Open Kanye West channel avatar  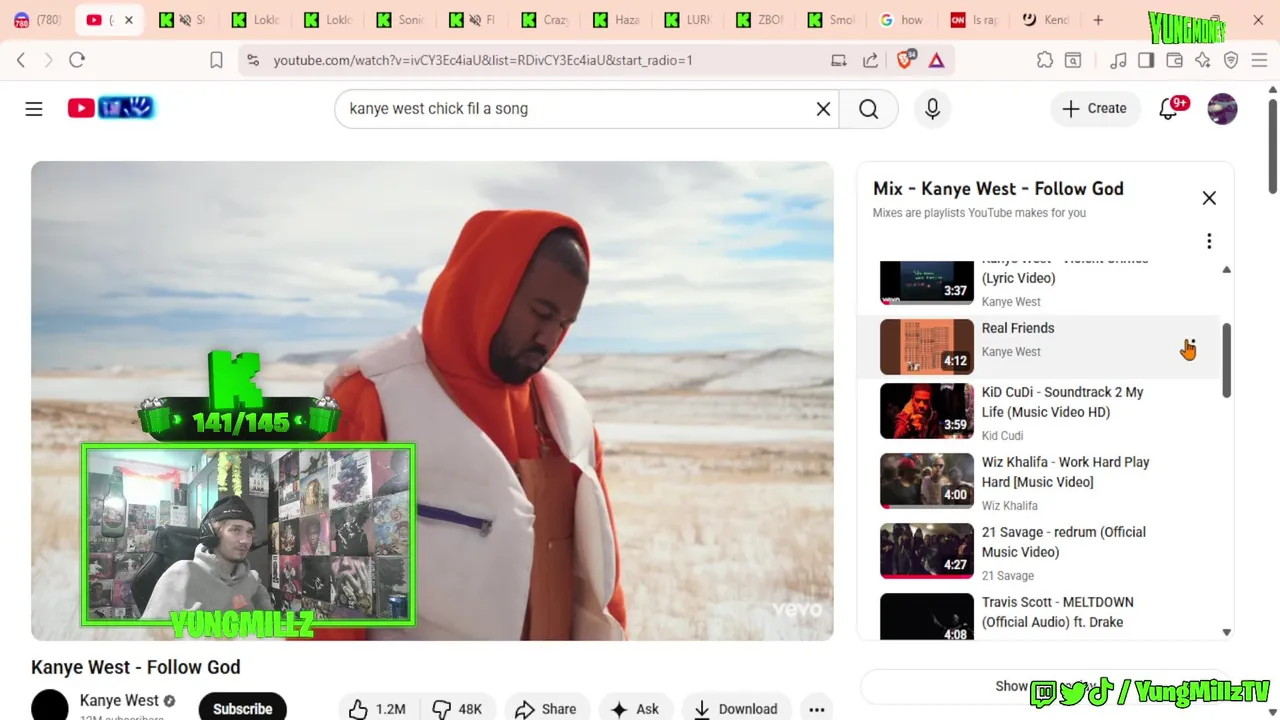49,705
